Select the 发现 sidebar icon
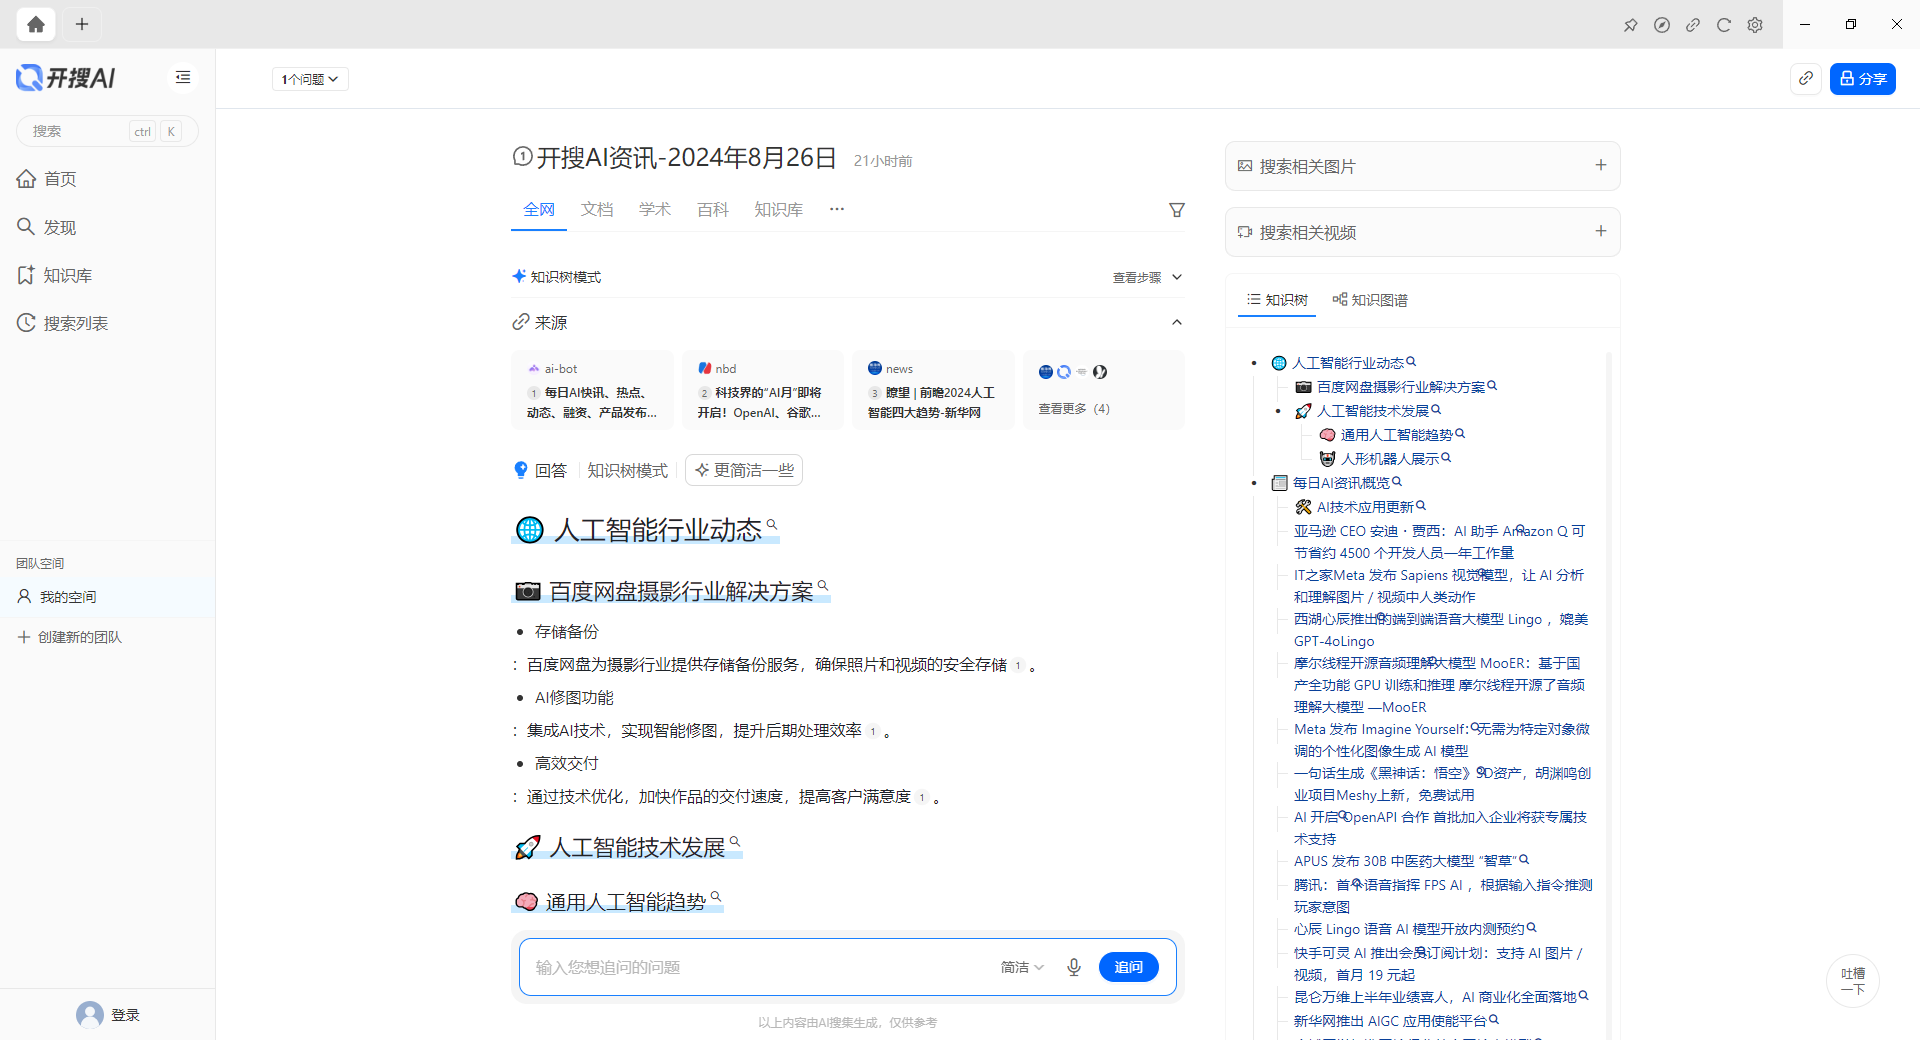The image size is (1920, 1040). click(26, 227)
